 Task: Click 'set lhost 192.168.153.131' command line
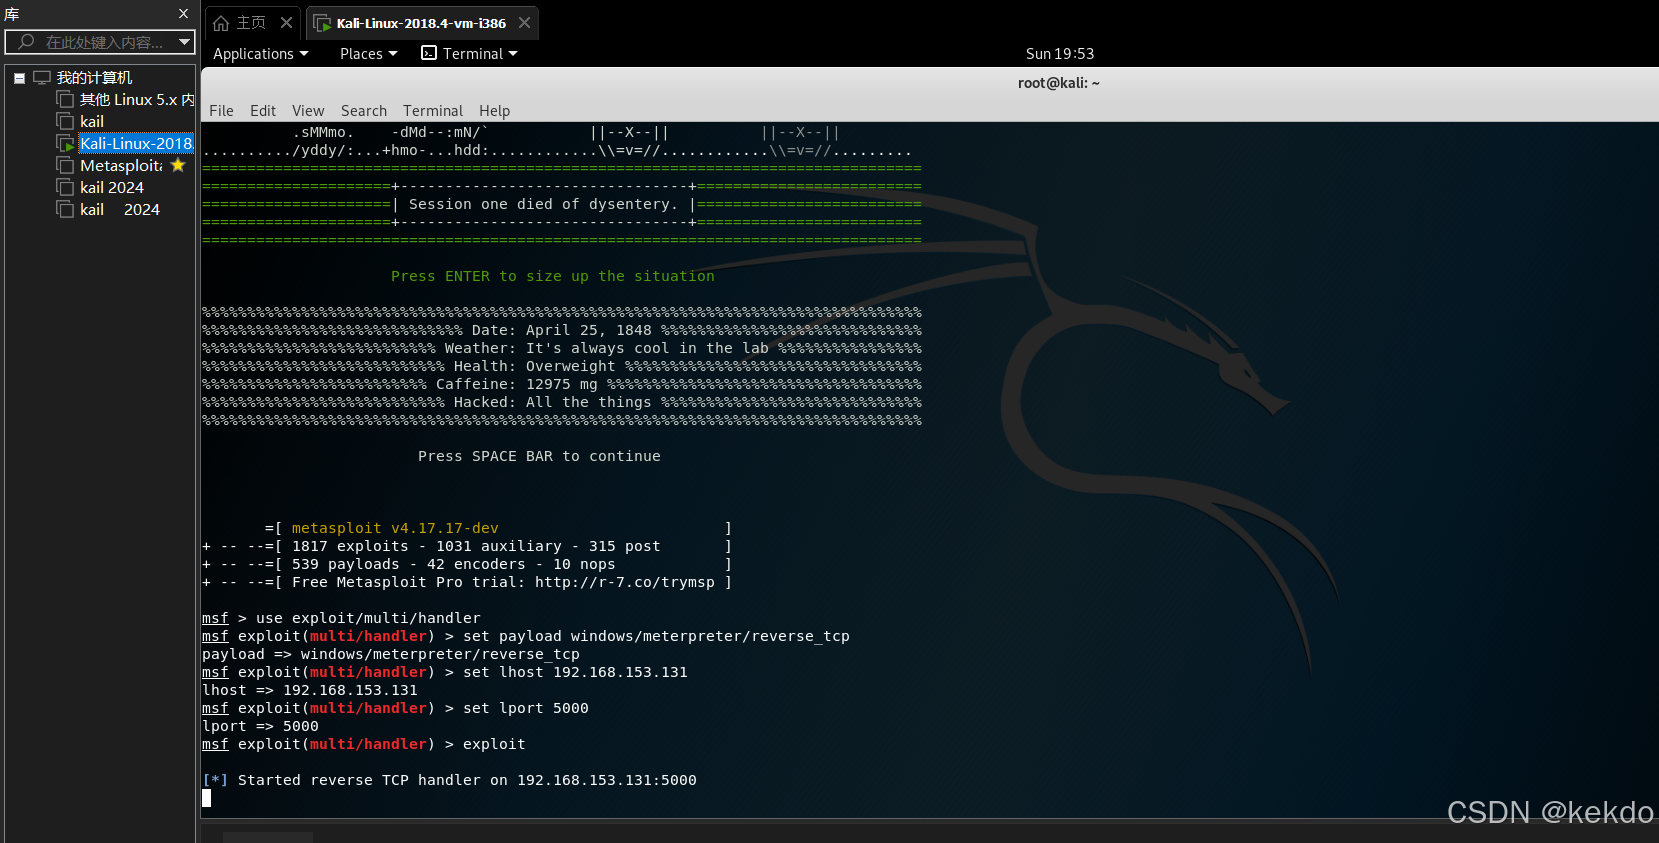[x=575, y=672]
